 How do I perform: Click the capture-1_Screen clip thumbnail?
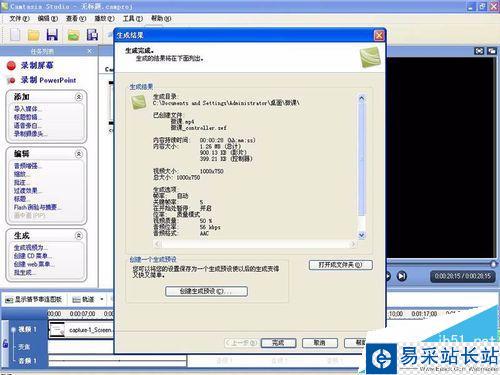pyautogui.click(x=57, y=330)
